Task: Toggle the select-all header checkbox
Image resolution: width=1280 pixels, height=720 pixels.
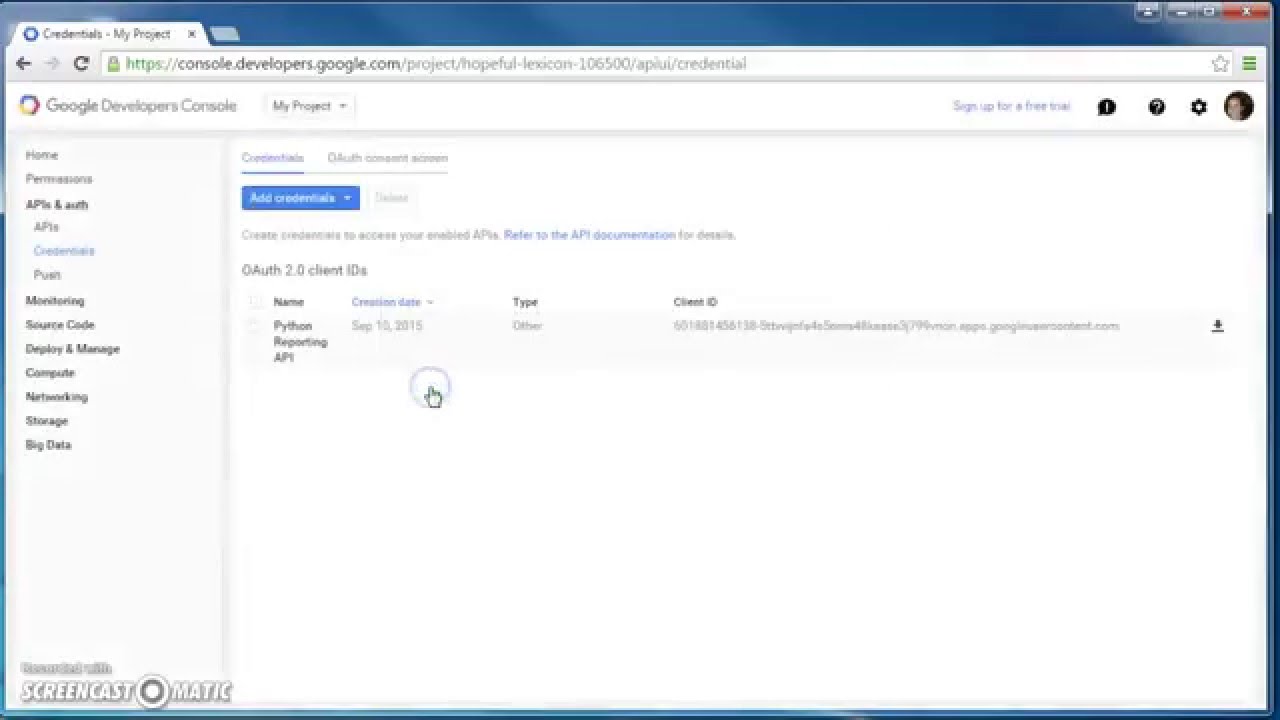Action: tap(254, 302)
